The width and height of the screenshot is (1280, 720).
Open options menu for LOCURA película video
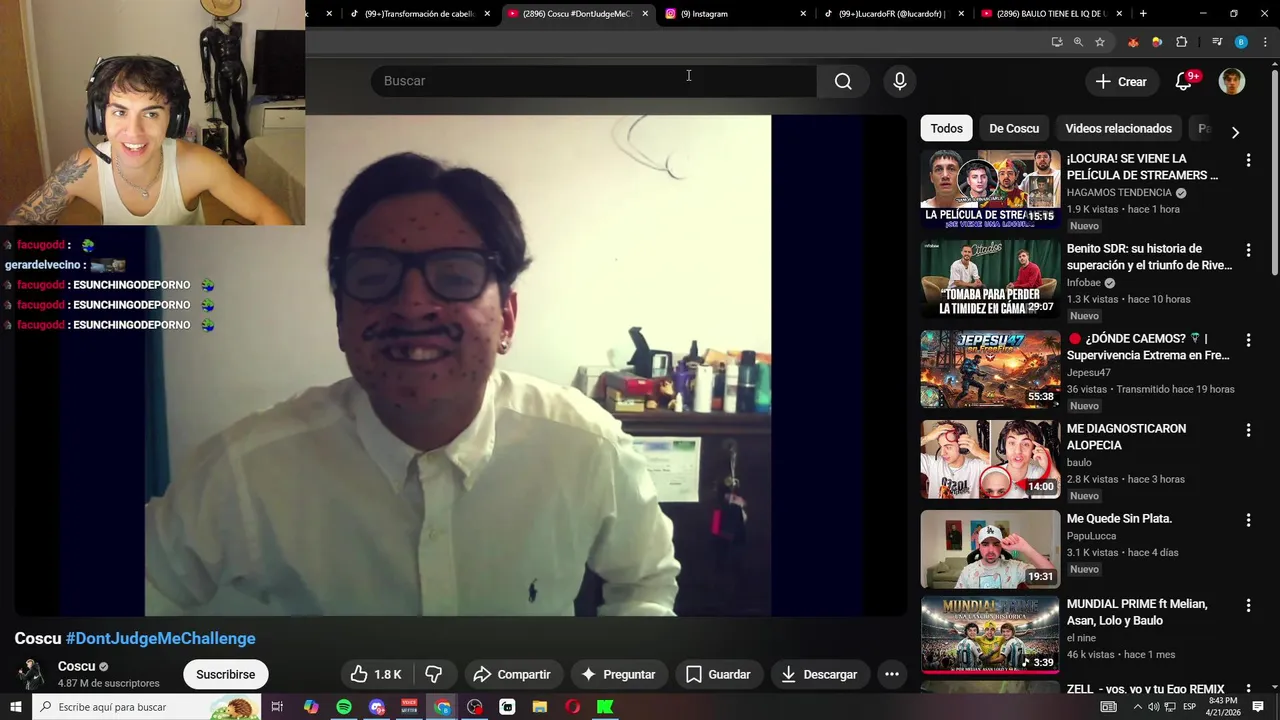point(1248,160)
